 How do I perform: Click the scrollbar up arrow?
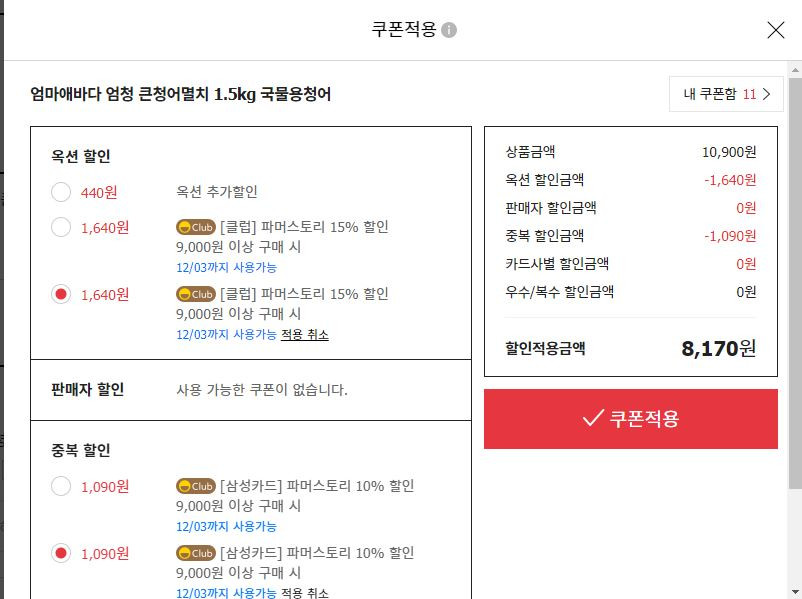pyautogui.click(x=795, y=70)
